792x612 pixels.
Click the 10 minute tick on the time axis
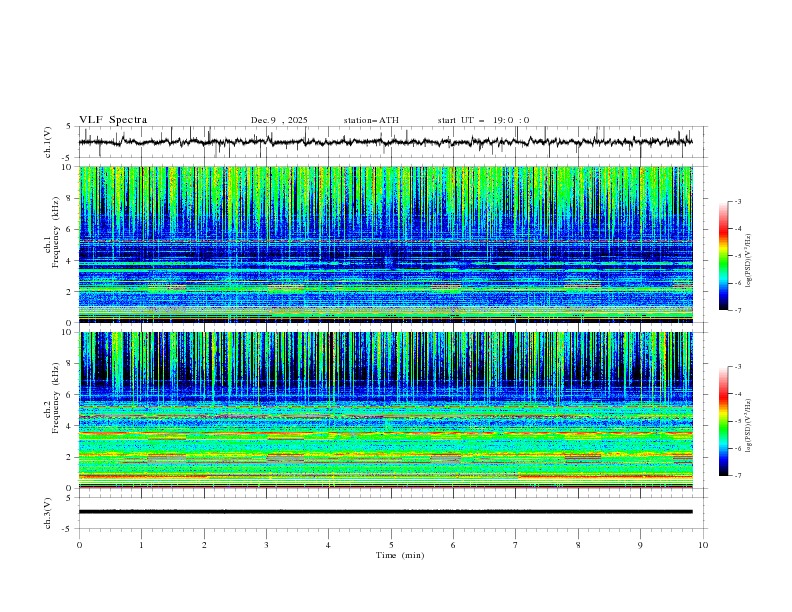pos(703,544)
